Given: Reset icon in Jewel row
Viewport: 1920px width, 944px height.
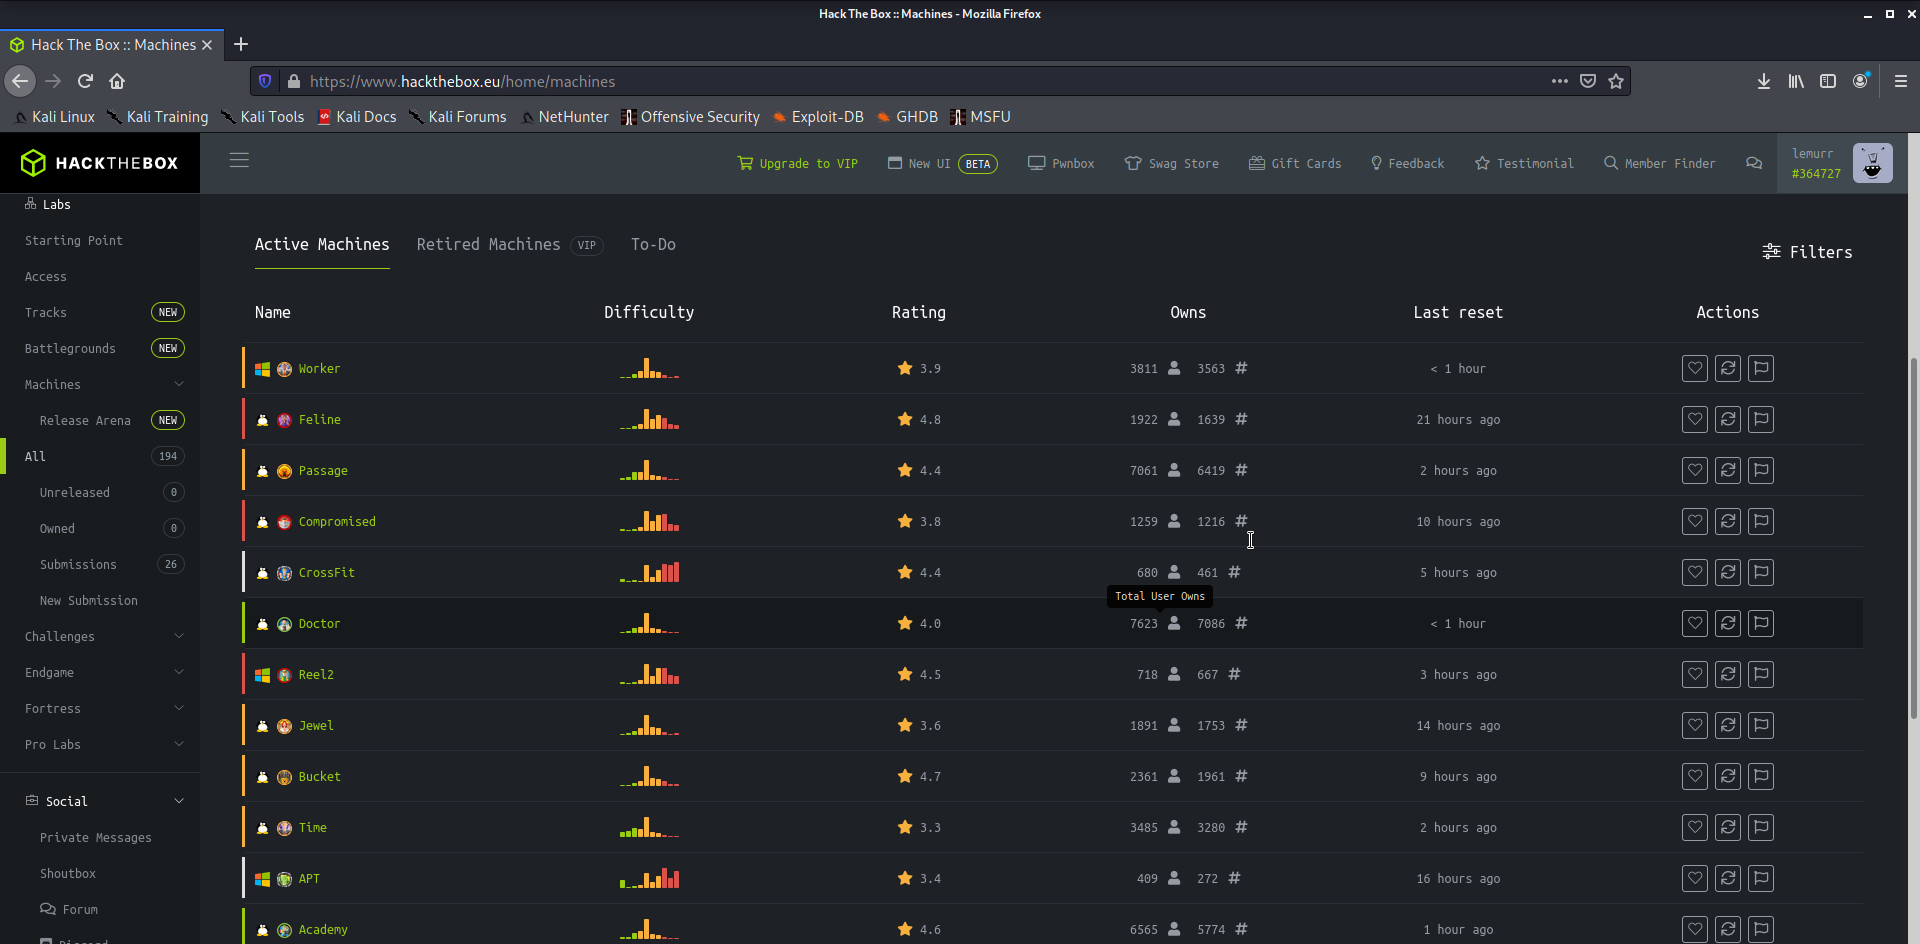Looking at the screenshot, I should pos(1727,725).
